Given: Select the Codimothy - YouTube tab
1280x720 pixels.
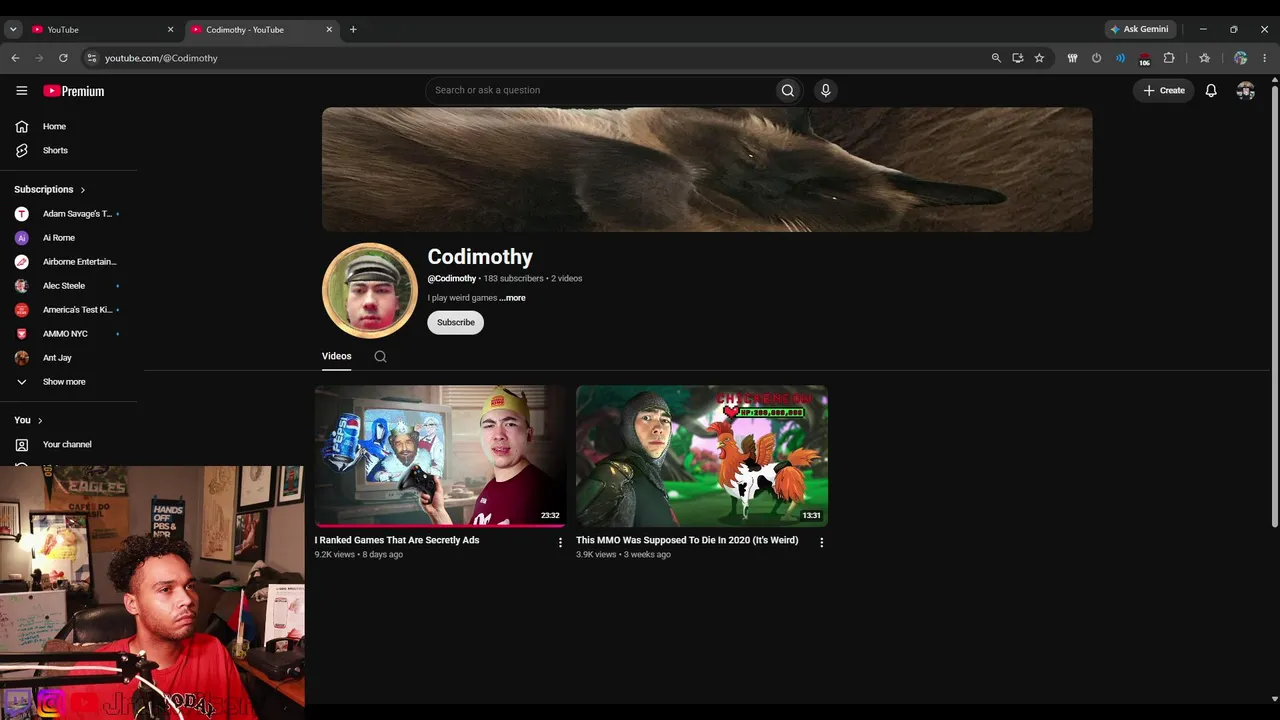Looking at the screenshot, I should point(262,30).
